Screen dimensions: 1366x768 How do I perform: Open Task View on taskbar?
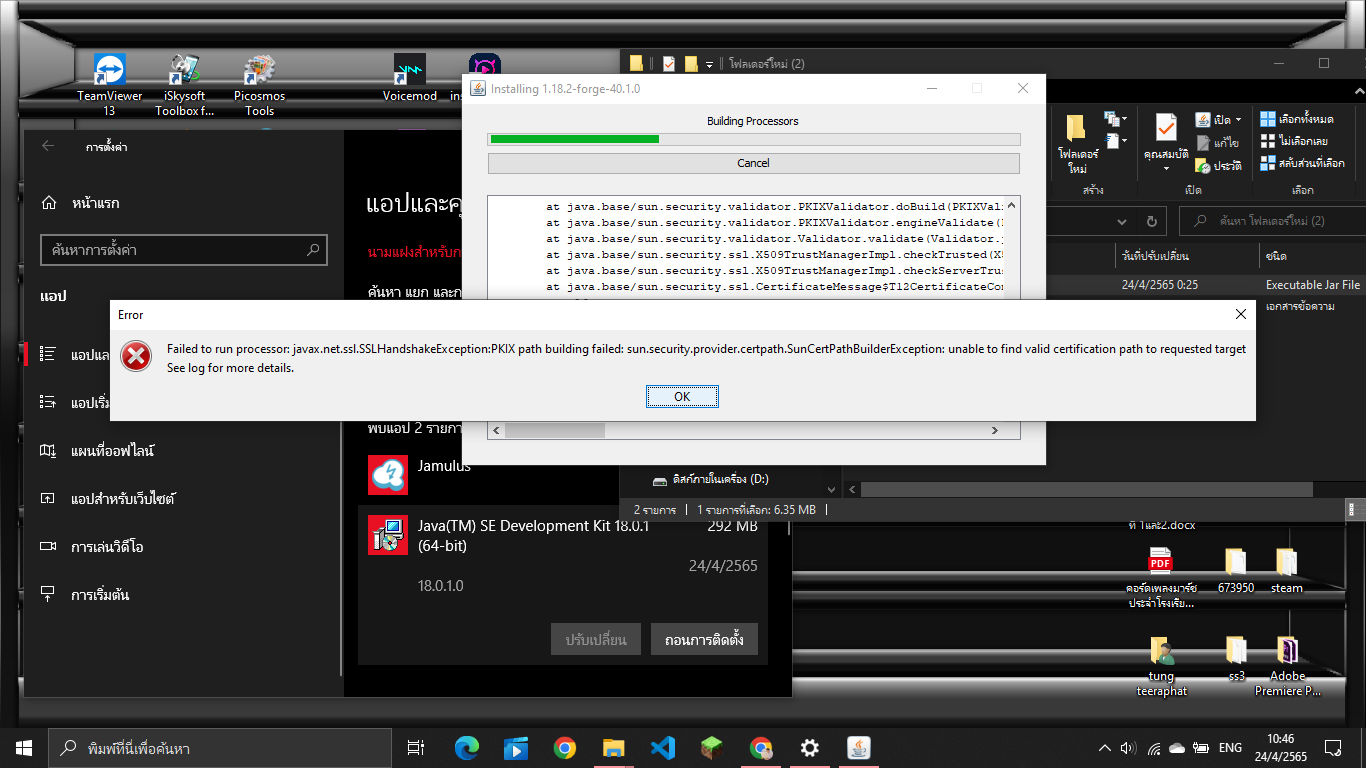[417, 748]
